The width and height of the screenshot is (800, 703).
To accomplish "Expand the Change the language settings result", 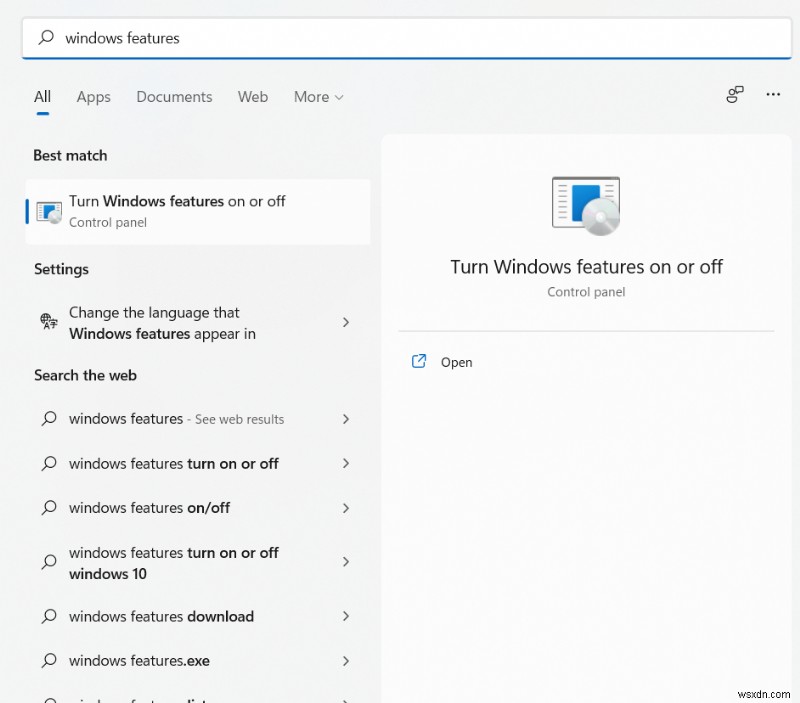I will [x=346, y=323].
